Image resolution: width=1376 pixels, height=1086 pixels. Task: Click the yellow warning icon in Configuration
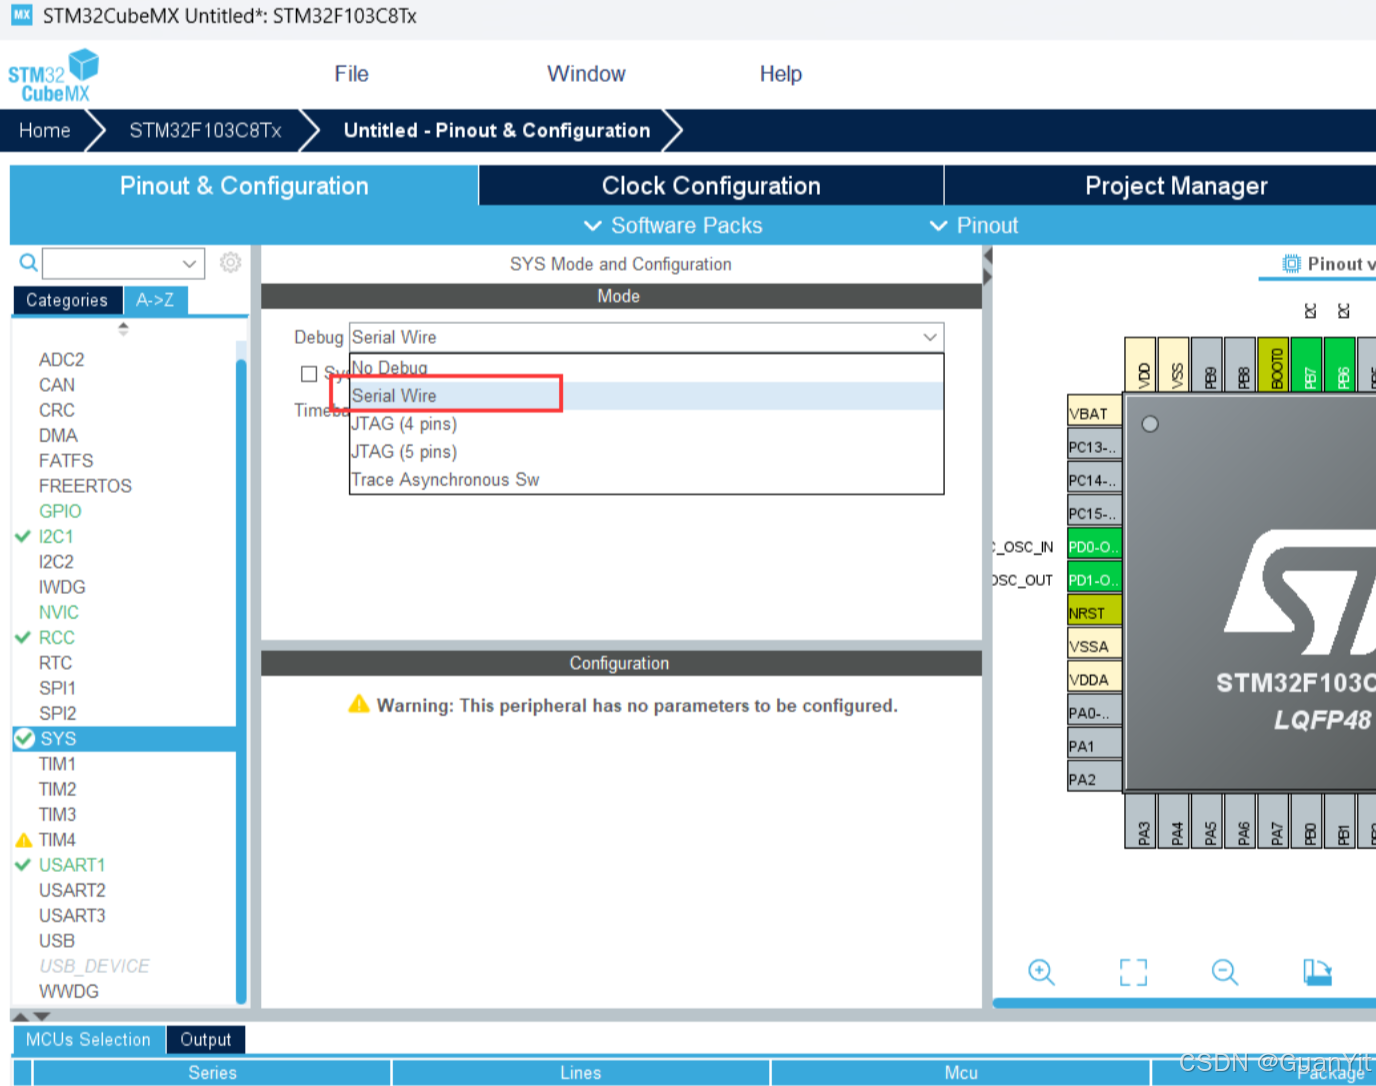point(359,704)
